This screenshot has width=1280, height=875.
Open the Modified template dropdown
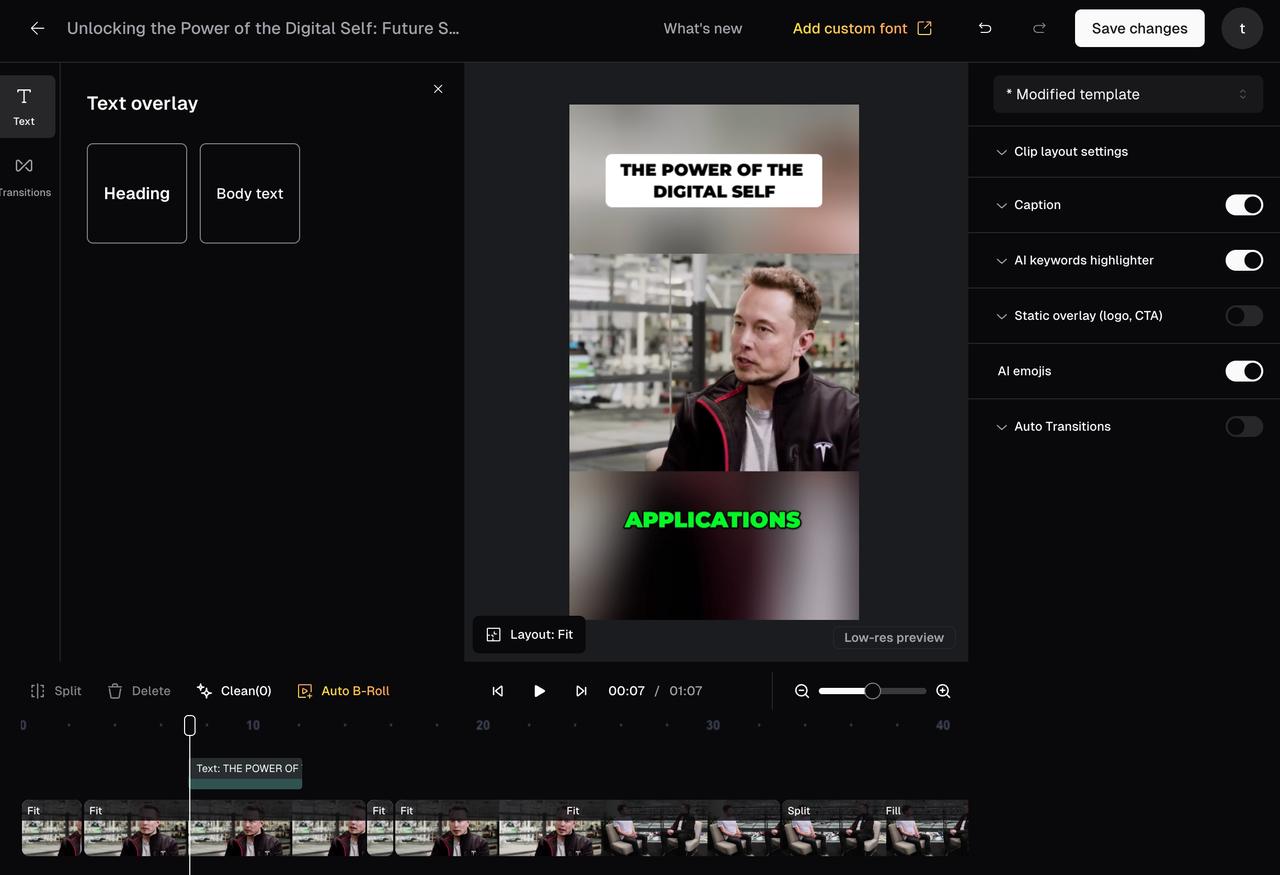pyautogui.click(x=1128, y=94)
